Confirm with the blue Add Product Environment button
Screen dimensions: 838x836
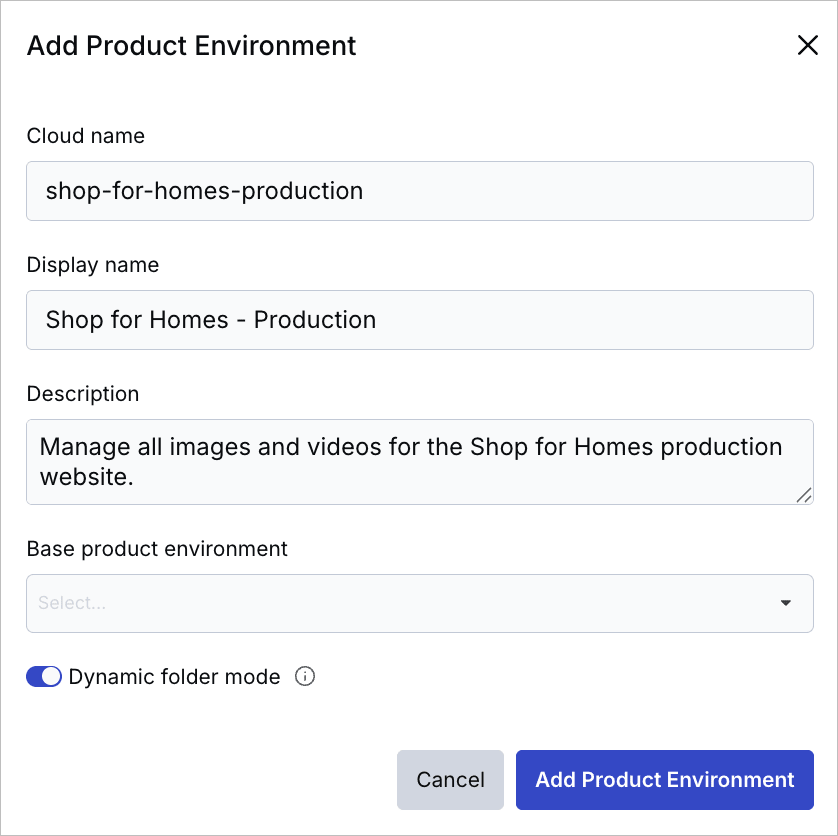[664, 779]
